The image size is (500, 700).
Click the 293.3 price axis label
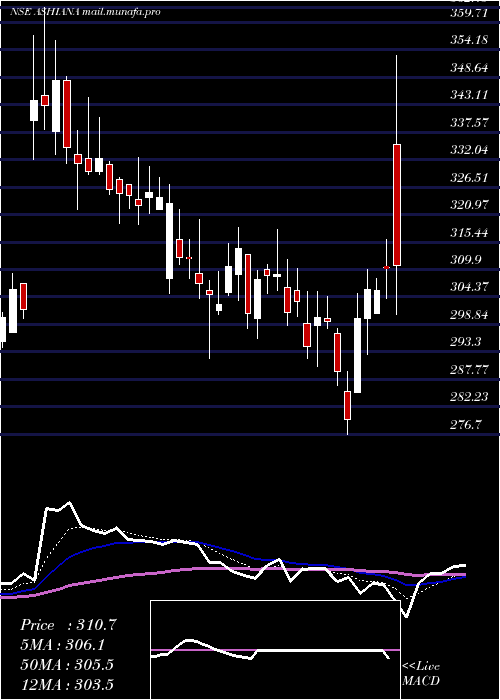click(x=466, y=342)
